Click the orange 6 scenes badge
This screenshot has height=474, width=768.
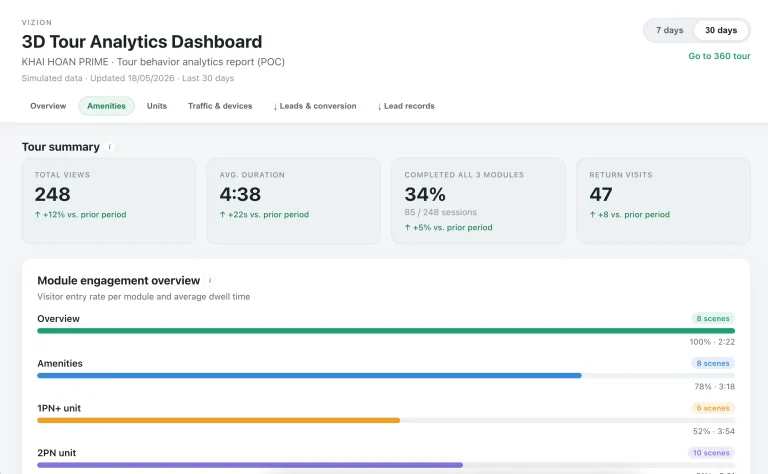[713, 408]
